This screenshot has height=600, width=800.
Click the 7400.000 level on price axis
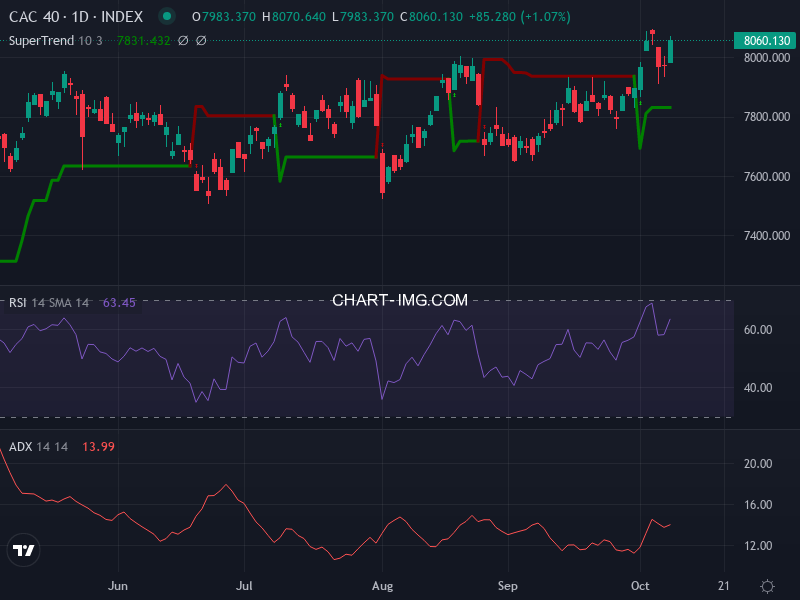(x=765, y=236)
